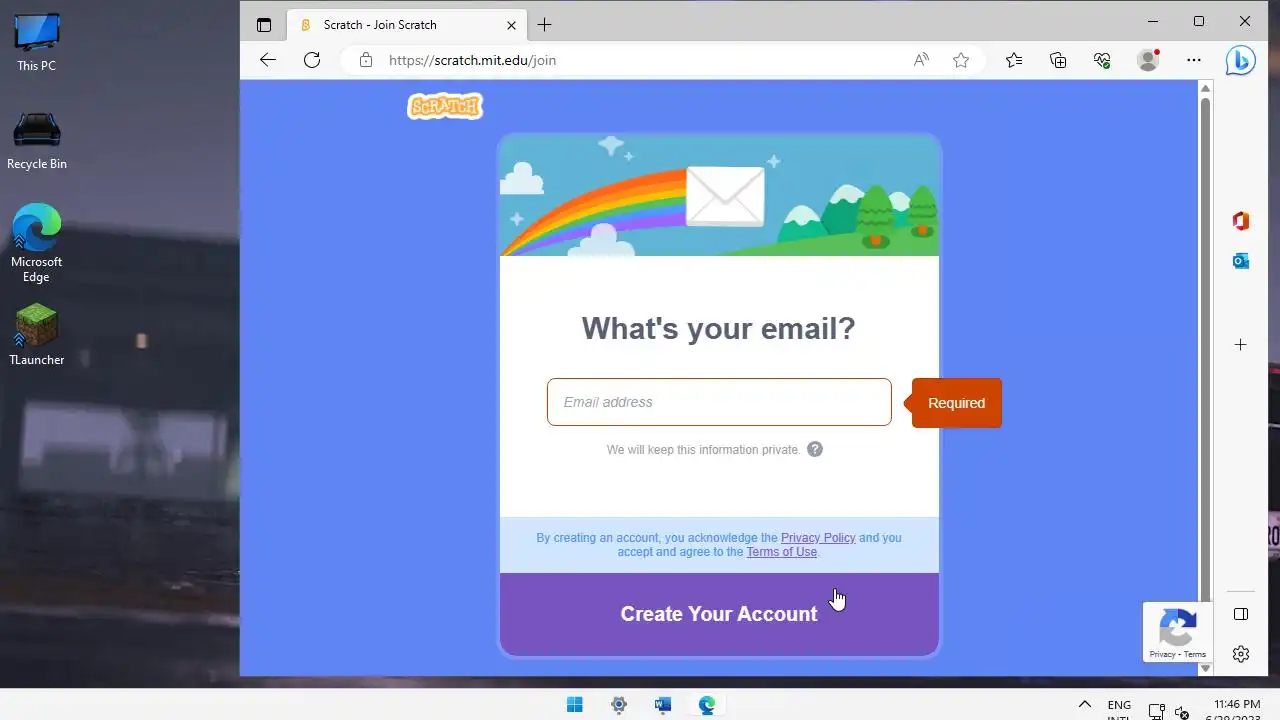Click the Scratch logo on the page

pos(445,106)
